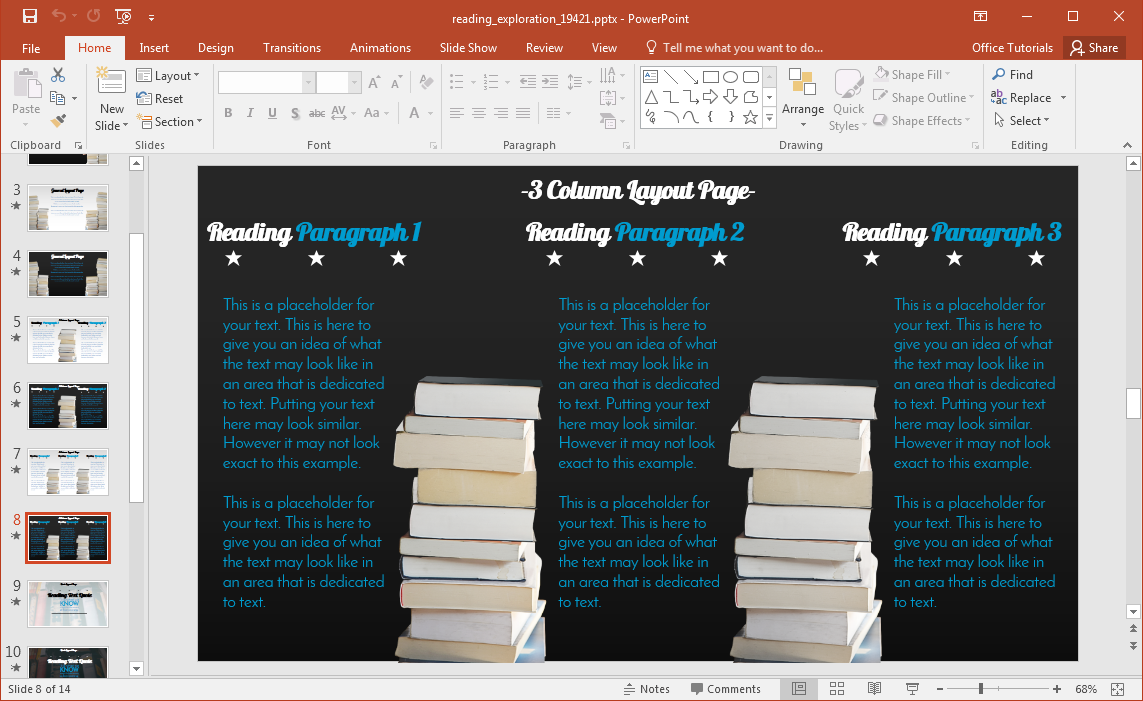Click the Arrange shapes icon
The height and width of the screenshot is (701, 1143).
tap(802, 98)
